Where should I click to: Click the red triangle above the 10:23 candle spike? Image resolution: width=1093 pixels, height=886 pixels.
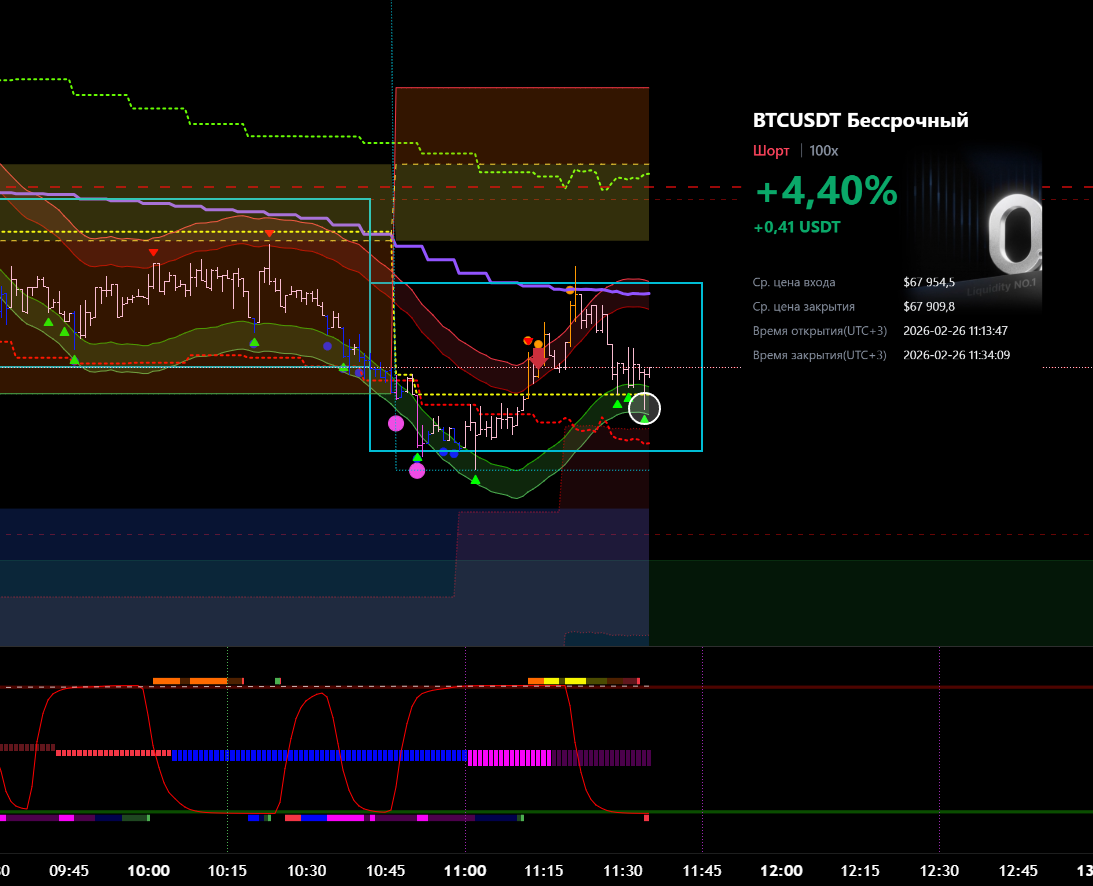click(270, 233)
